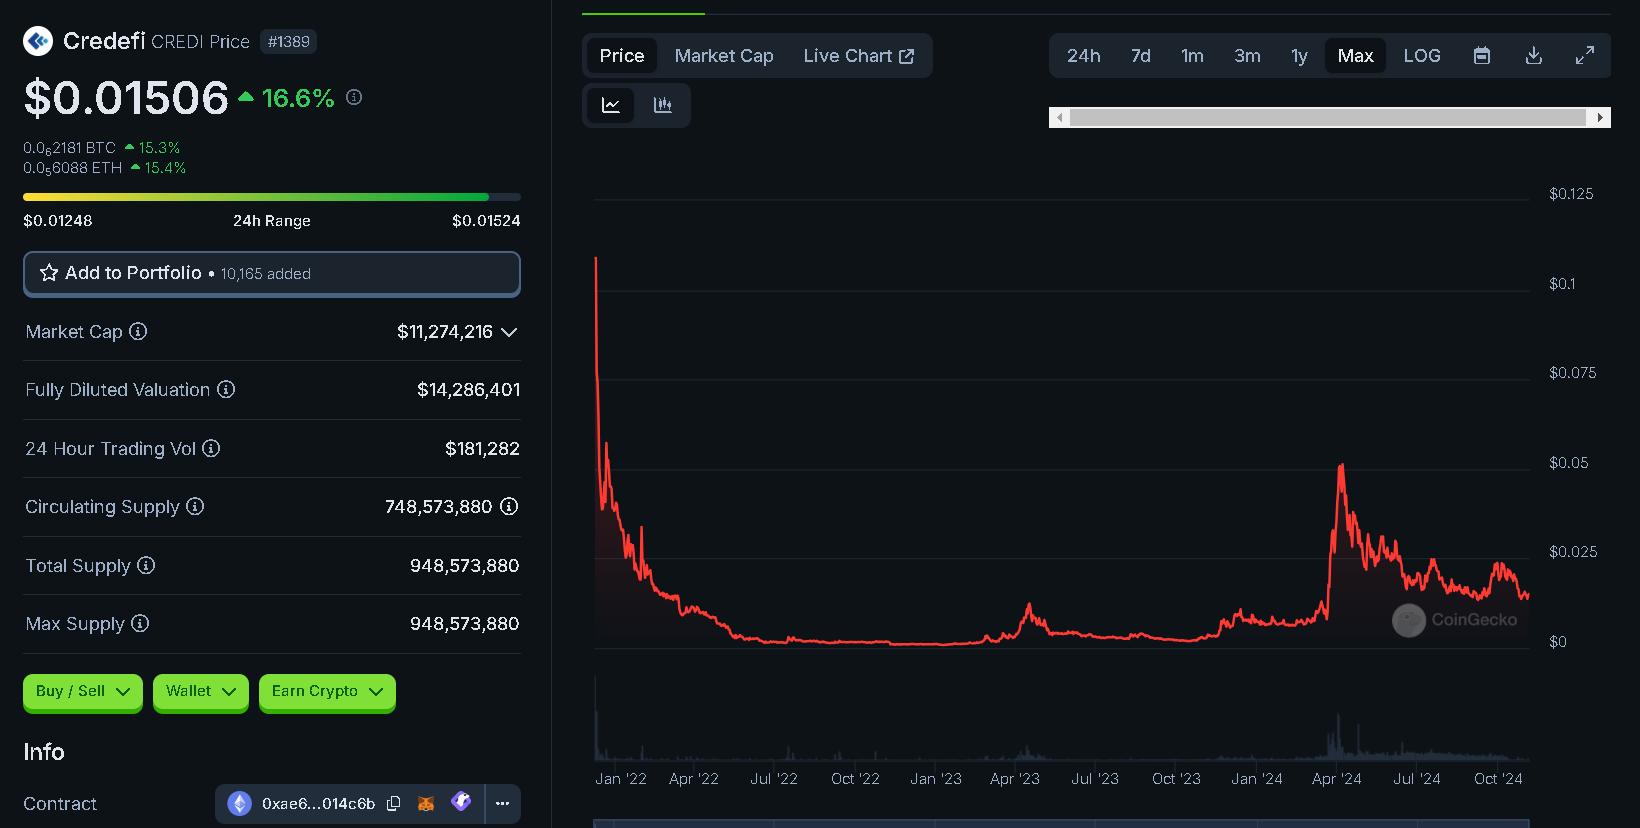This screenshot has height=828, width=1640.
Task: Click the 0.0₆2181 BTC price text
Action: pyautogui.click(x=70, y=148)
